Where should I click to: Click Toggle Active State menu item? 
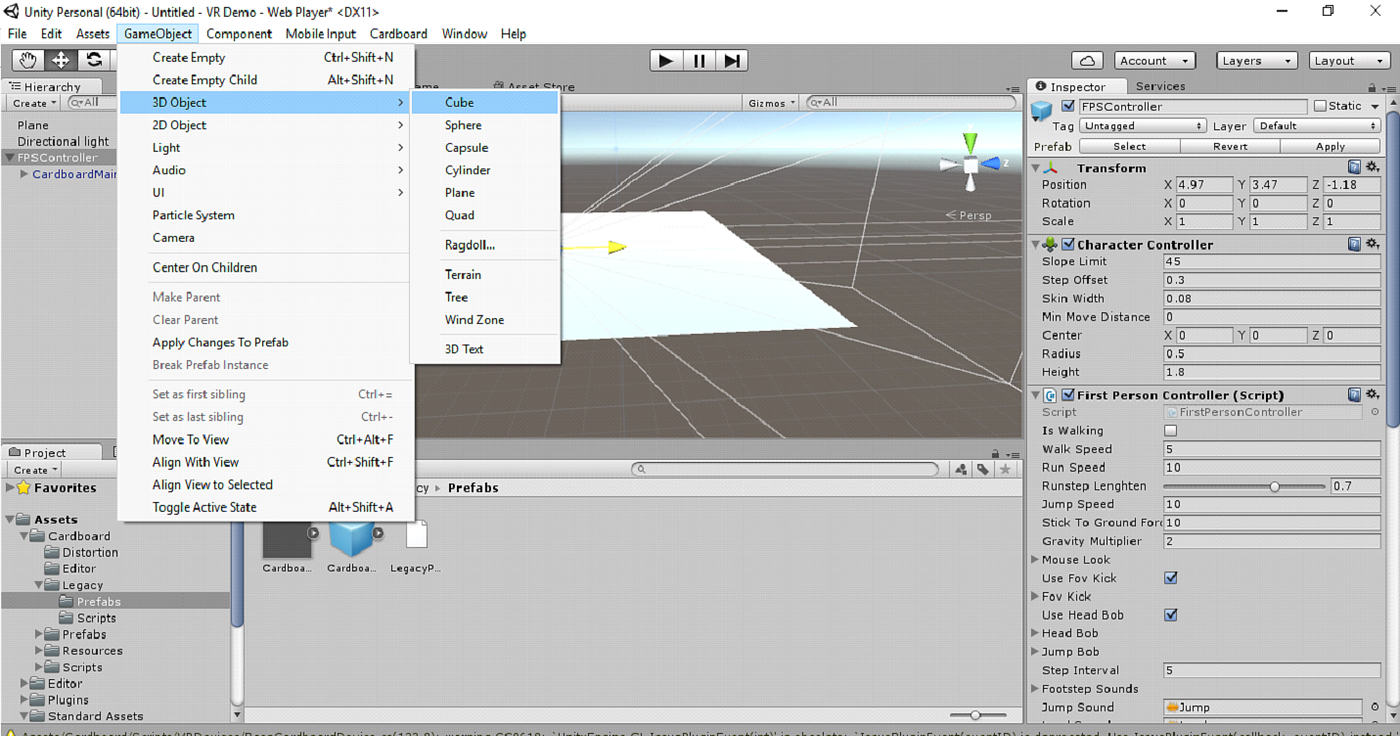click(x=264, y=507)
